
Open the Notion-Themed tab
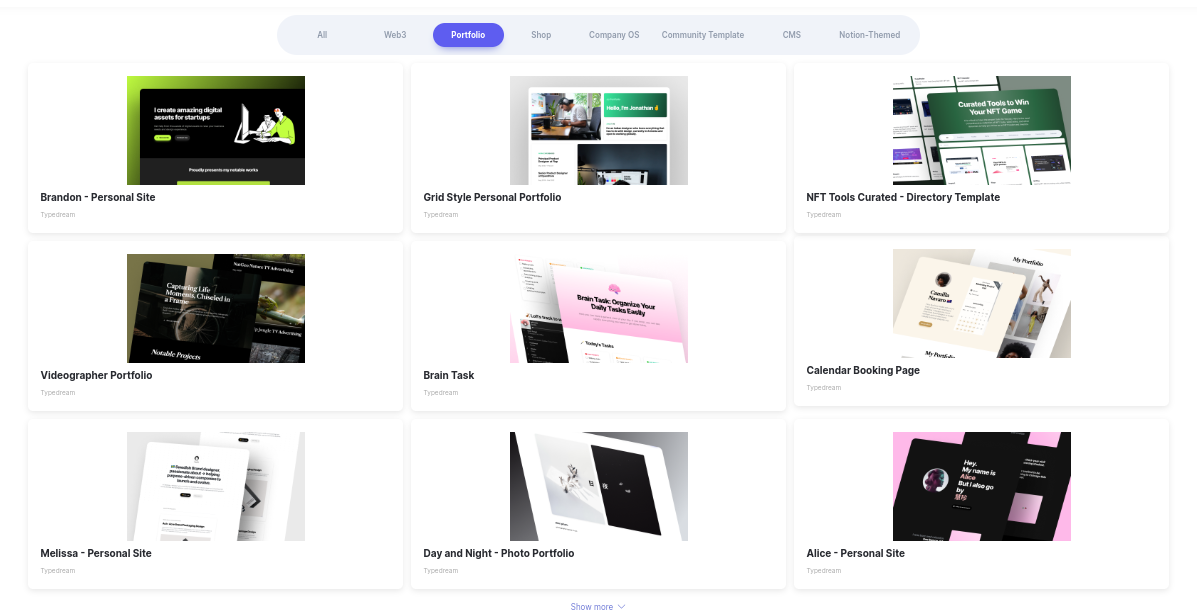[x=869, y=35]
